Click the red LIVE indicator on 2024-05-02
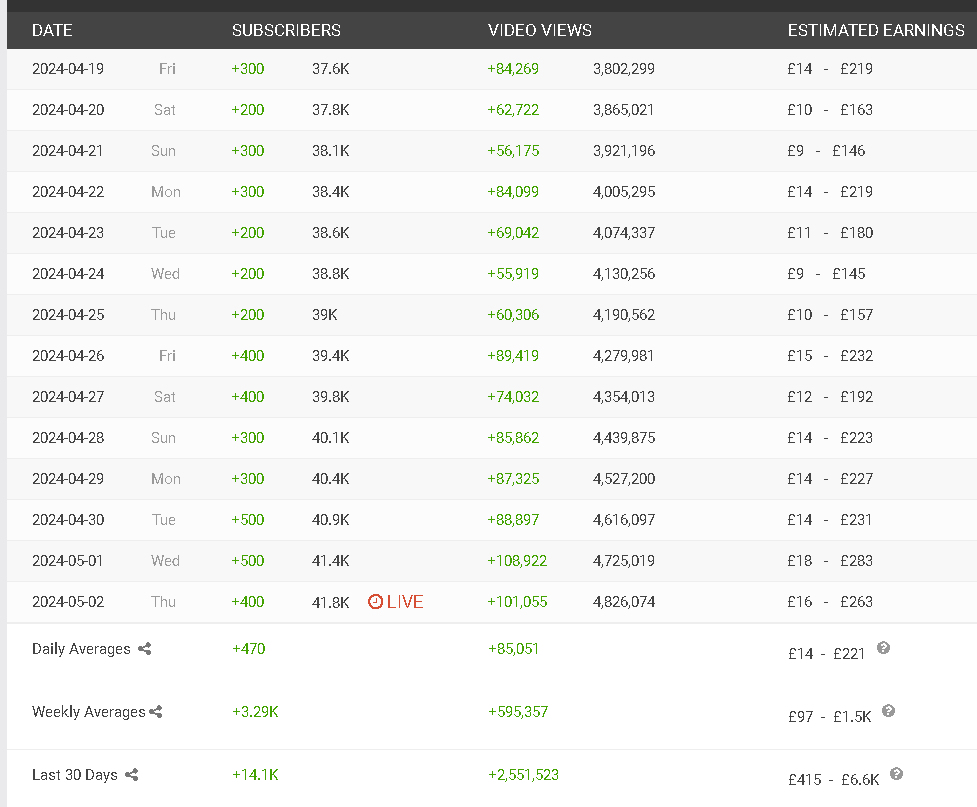 (x=396, y=602)
